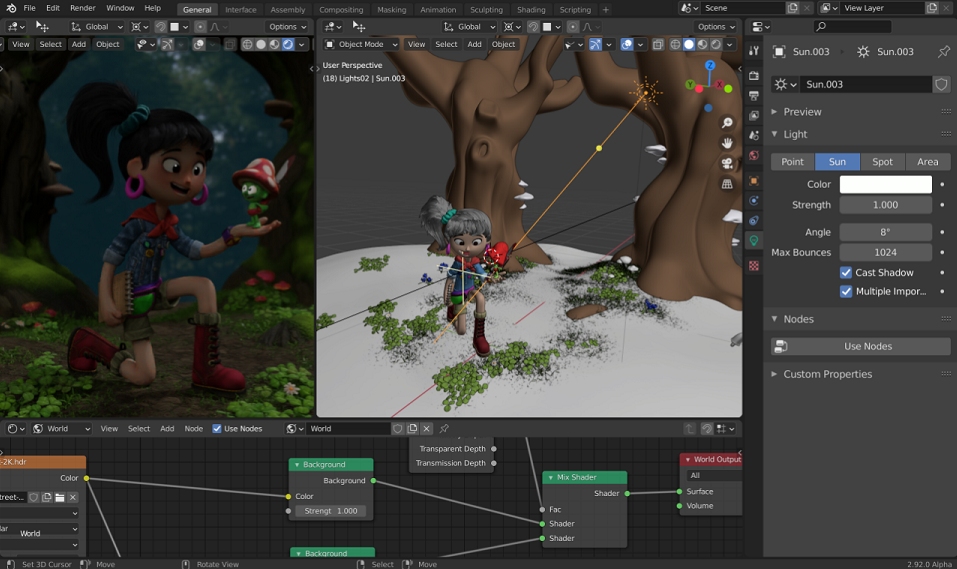This screenshot has height=569, width=957.
Task: Toggle camera view icon in viewport
Action: (x=727, y=163)
